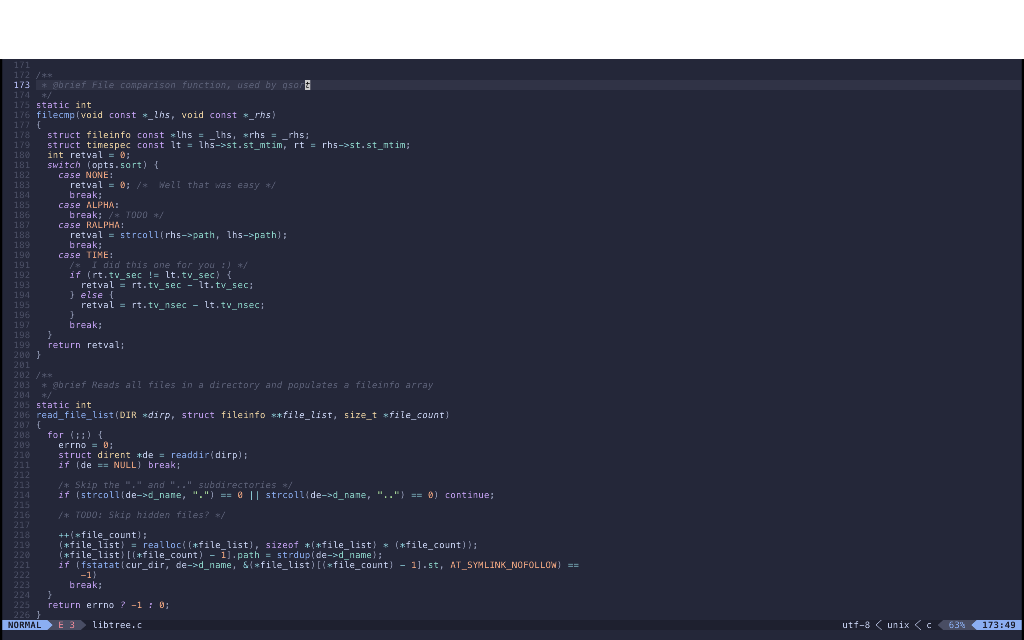Place cursor on the filecmp function name
The width and height of the screenshot is (1024, 640).
point(56,115)
